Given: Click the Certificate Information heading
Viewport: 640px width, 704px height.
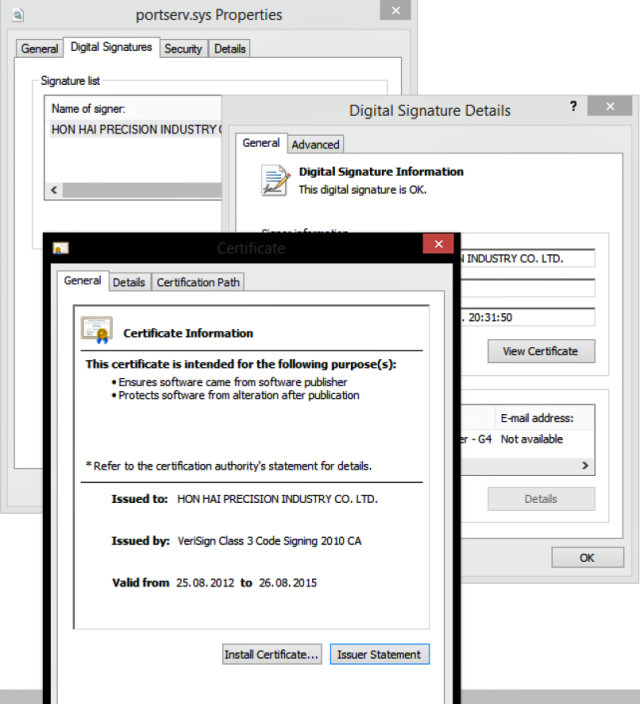Looking at the screenshot, I should coord(188,333).
